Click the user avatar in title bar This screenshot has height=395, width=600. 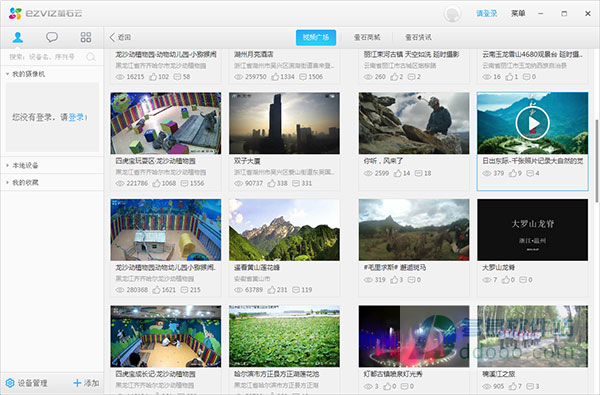(452, 14)
